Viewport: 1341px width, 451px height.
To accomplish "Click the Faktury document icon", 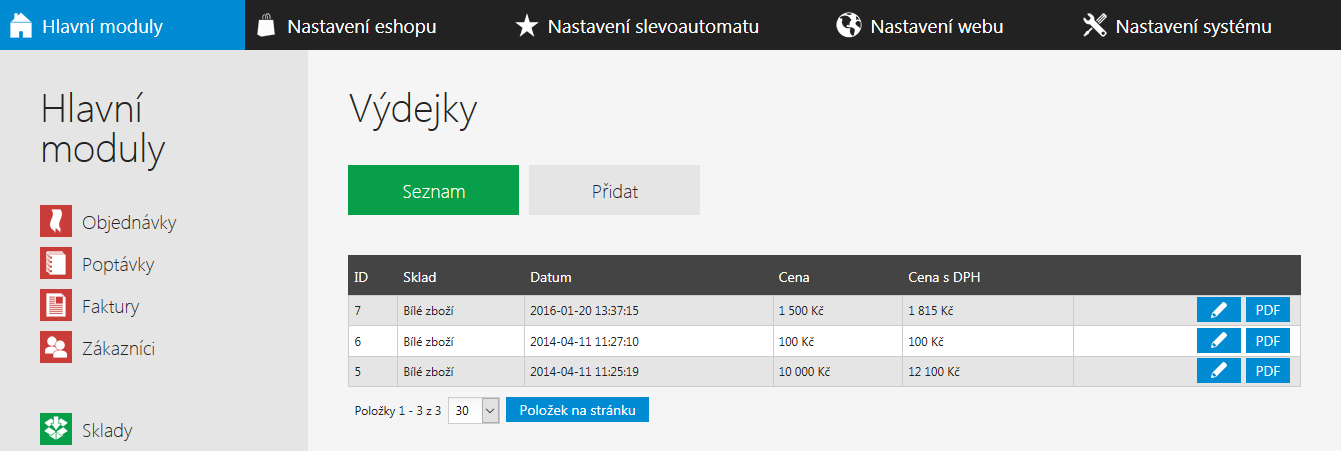I will (56, 305).
